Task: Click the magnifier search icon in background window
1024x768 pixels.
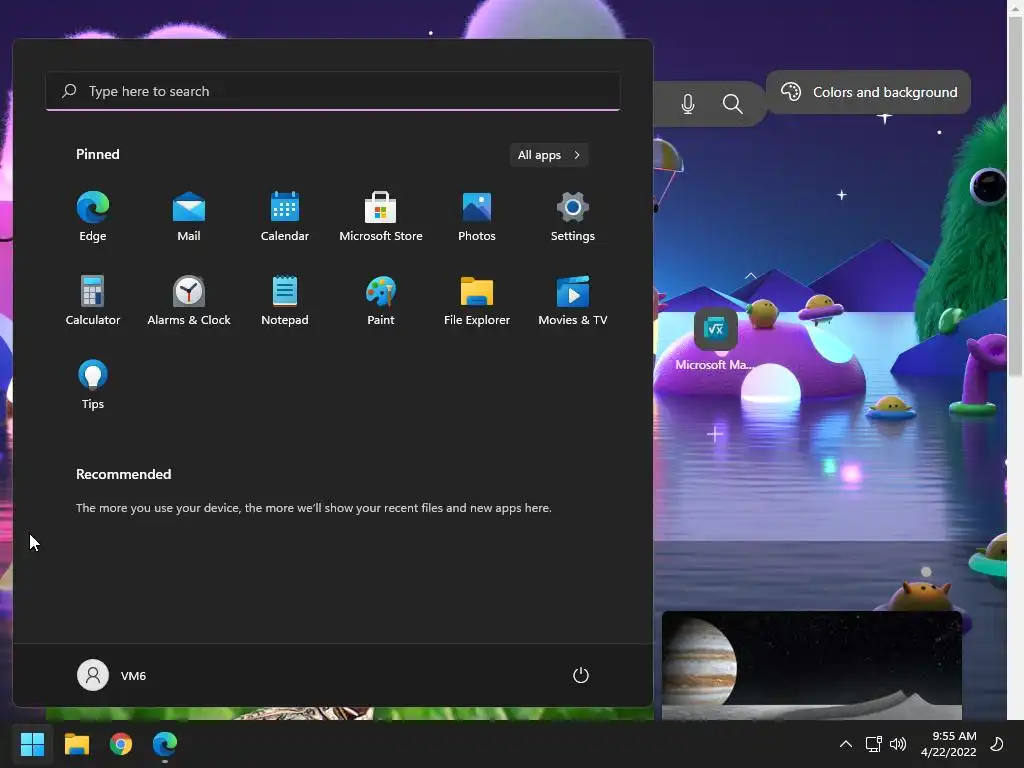Action: pyautogui.click(x=733, y=104)
